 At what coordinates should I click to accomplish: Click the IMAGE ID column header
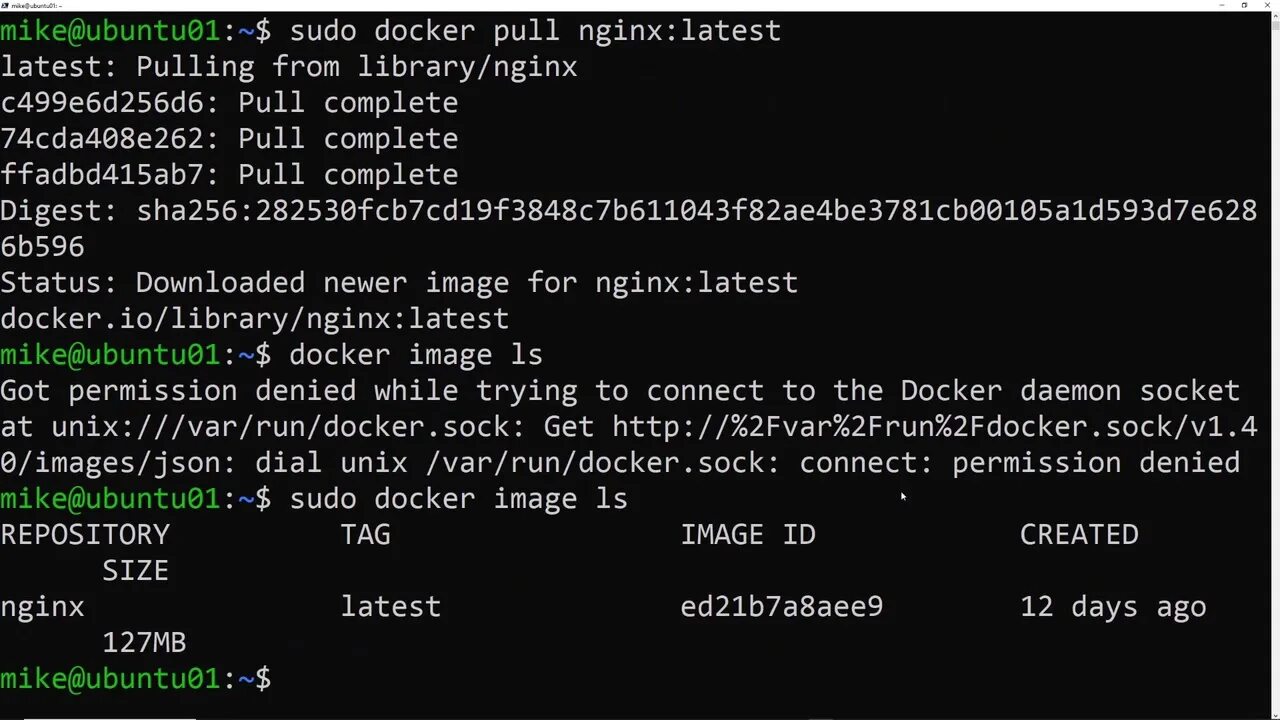coord(748,535)
